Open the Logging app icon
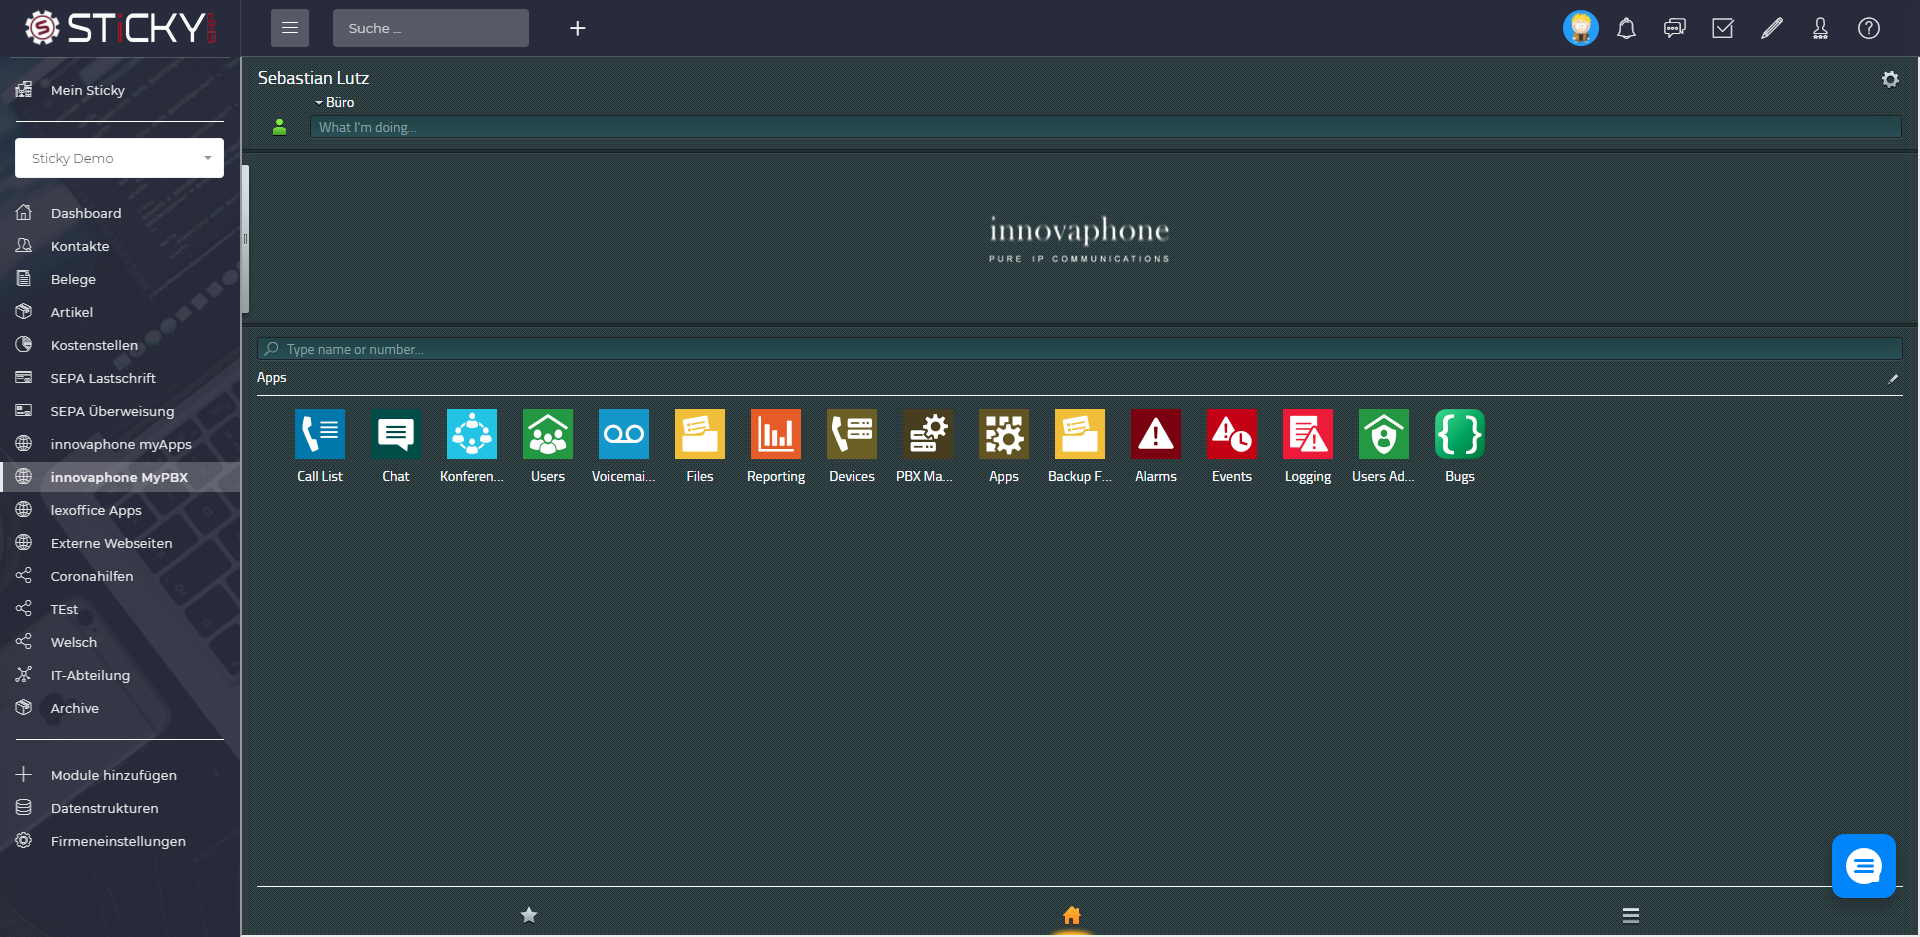1920x937 pixels. [x=1308, y=434]
